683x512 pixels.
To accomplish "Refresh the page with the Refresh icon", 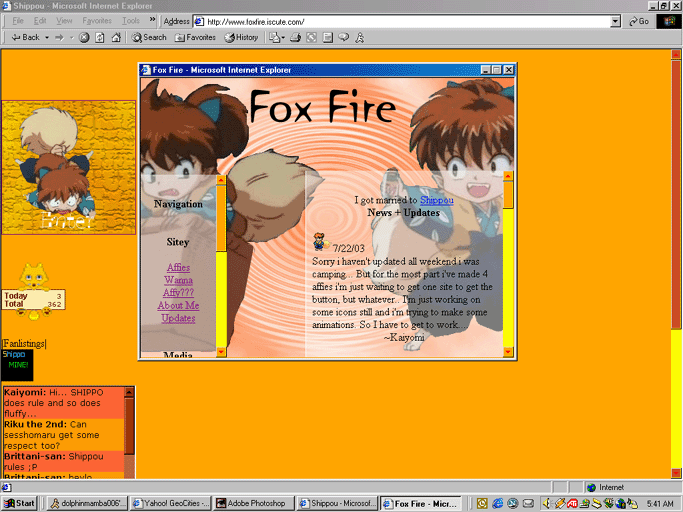I will coord(100,37).
